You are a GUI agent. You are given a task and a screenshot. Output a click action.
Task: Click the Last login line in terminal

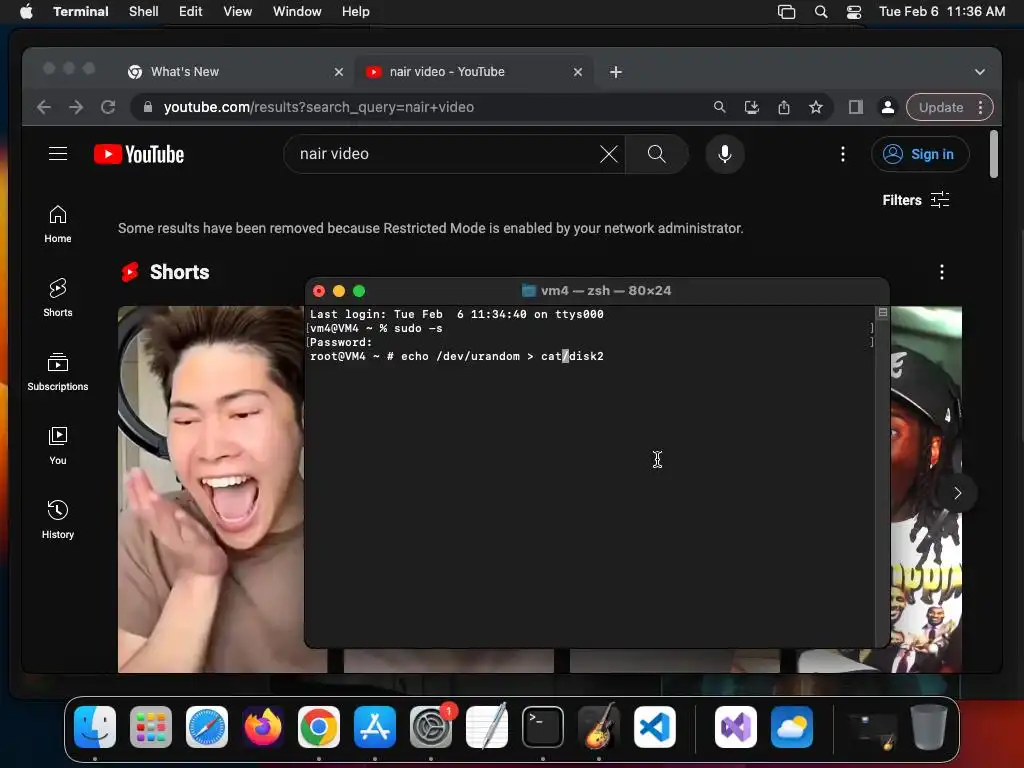point(456,314)
